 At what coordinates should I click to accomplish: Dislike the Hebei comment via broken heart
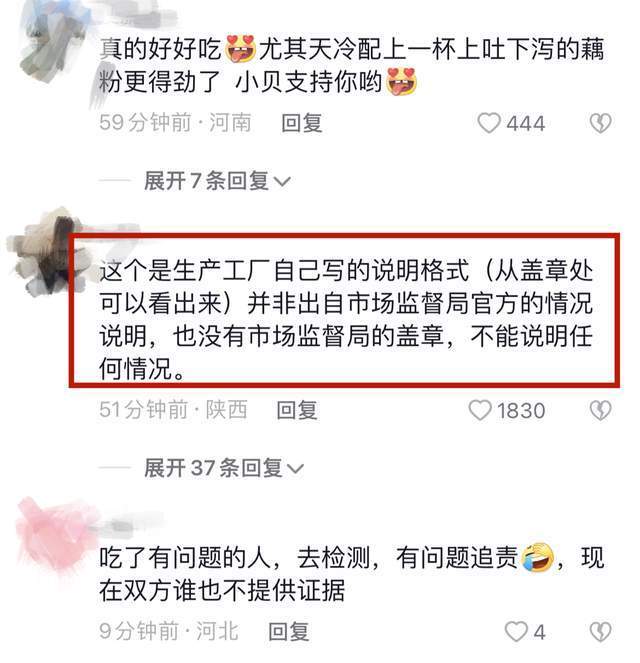coord(601,632)
